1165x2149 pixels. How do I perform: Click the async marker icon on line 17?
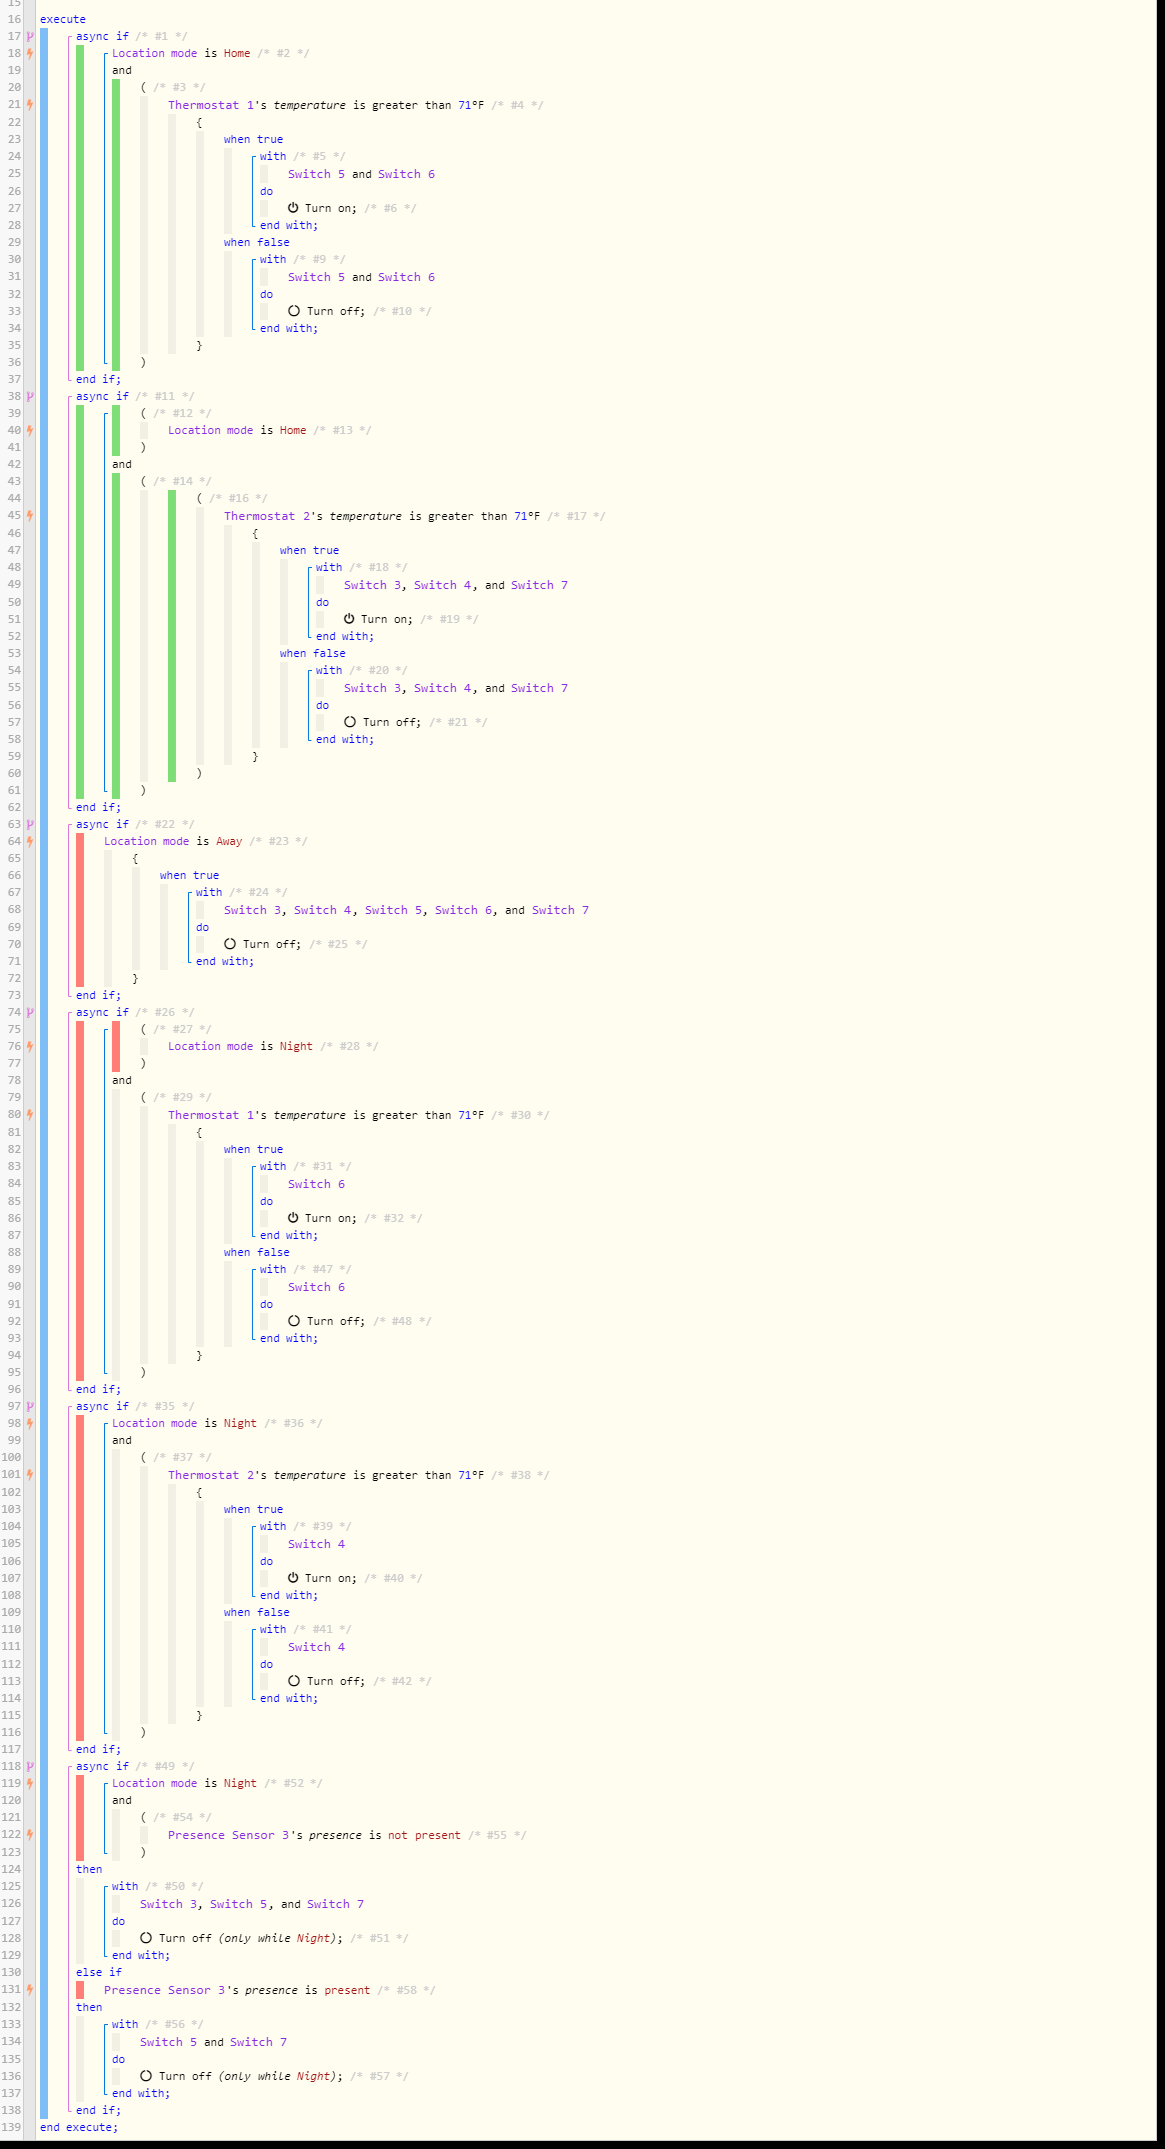pyautogui.click(x=30, y=36)
